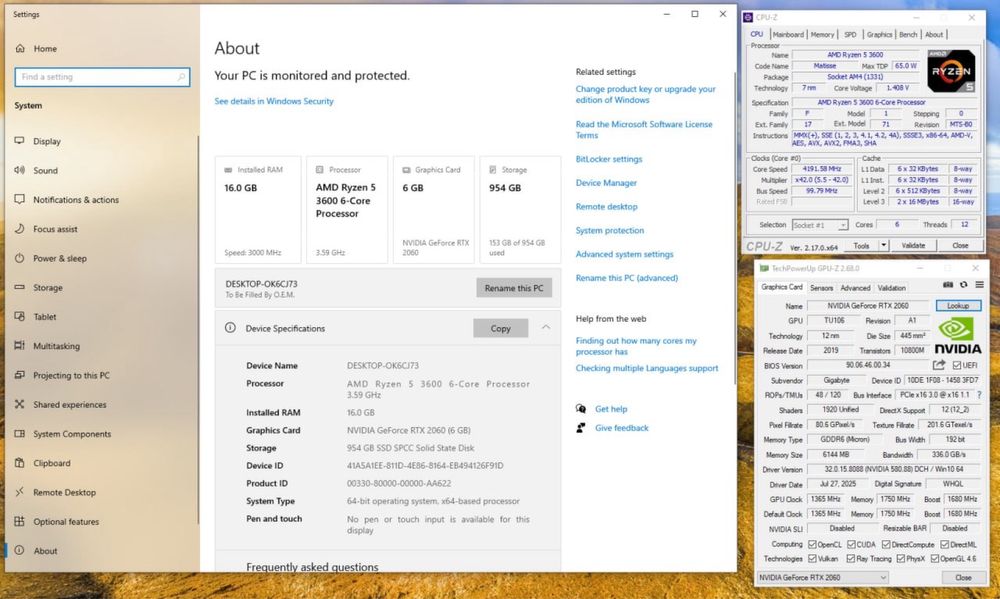Open Storage in the Settings sidebar
The height and width of the screenshot is (599, 1000).
[48, 288]
